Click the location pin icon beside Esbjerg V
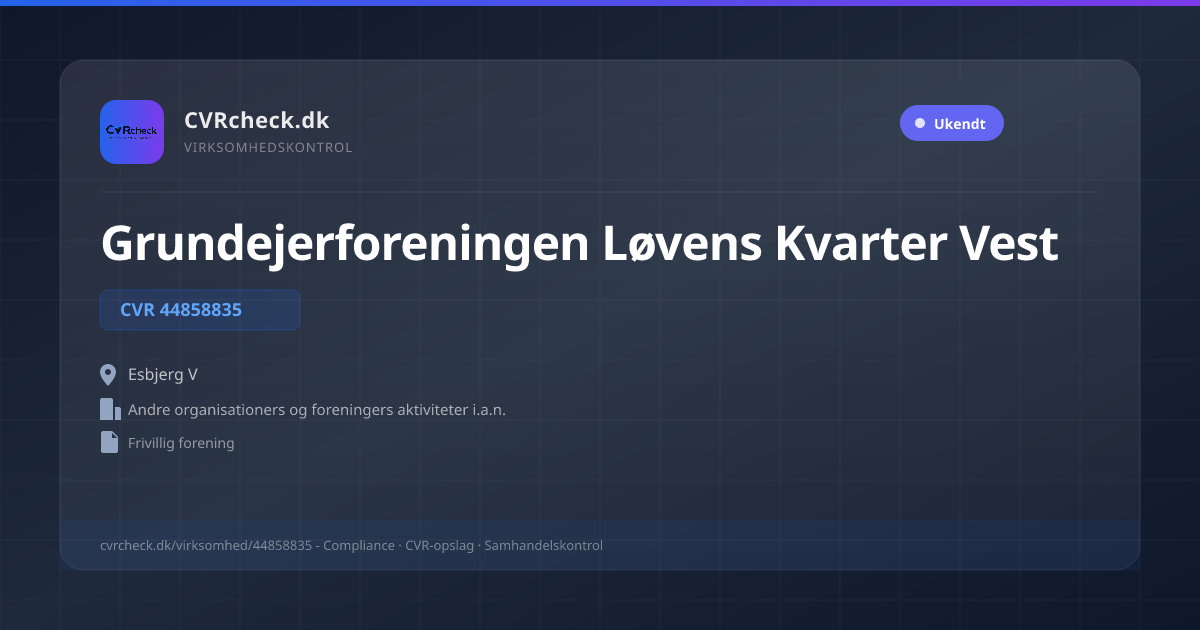 point(109,375)
